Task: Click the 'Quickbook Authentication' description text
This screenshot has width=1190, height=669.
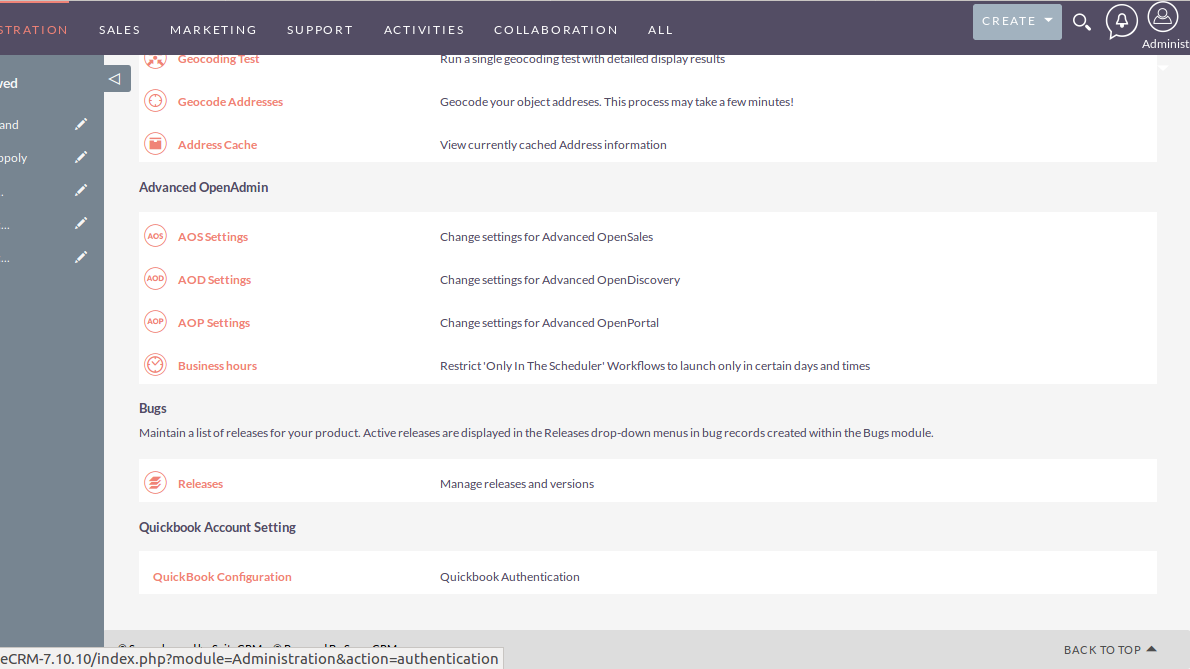Action: 509,577
